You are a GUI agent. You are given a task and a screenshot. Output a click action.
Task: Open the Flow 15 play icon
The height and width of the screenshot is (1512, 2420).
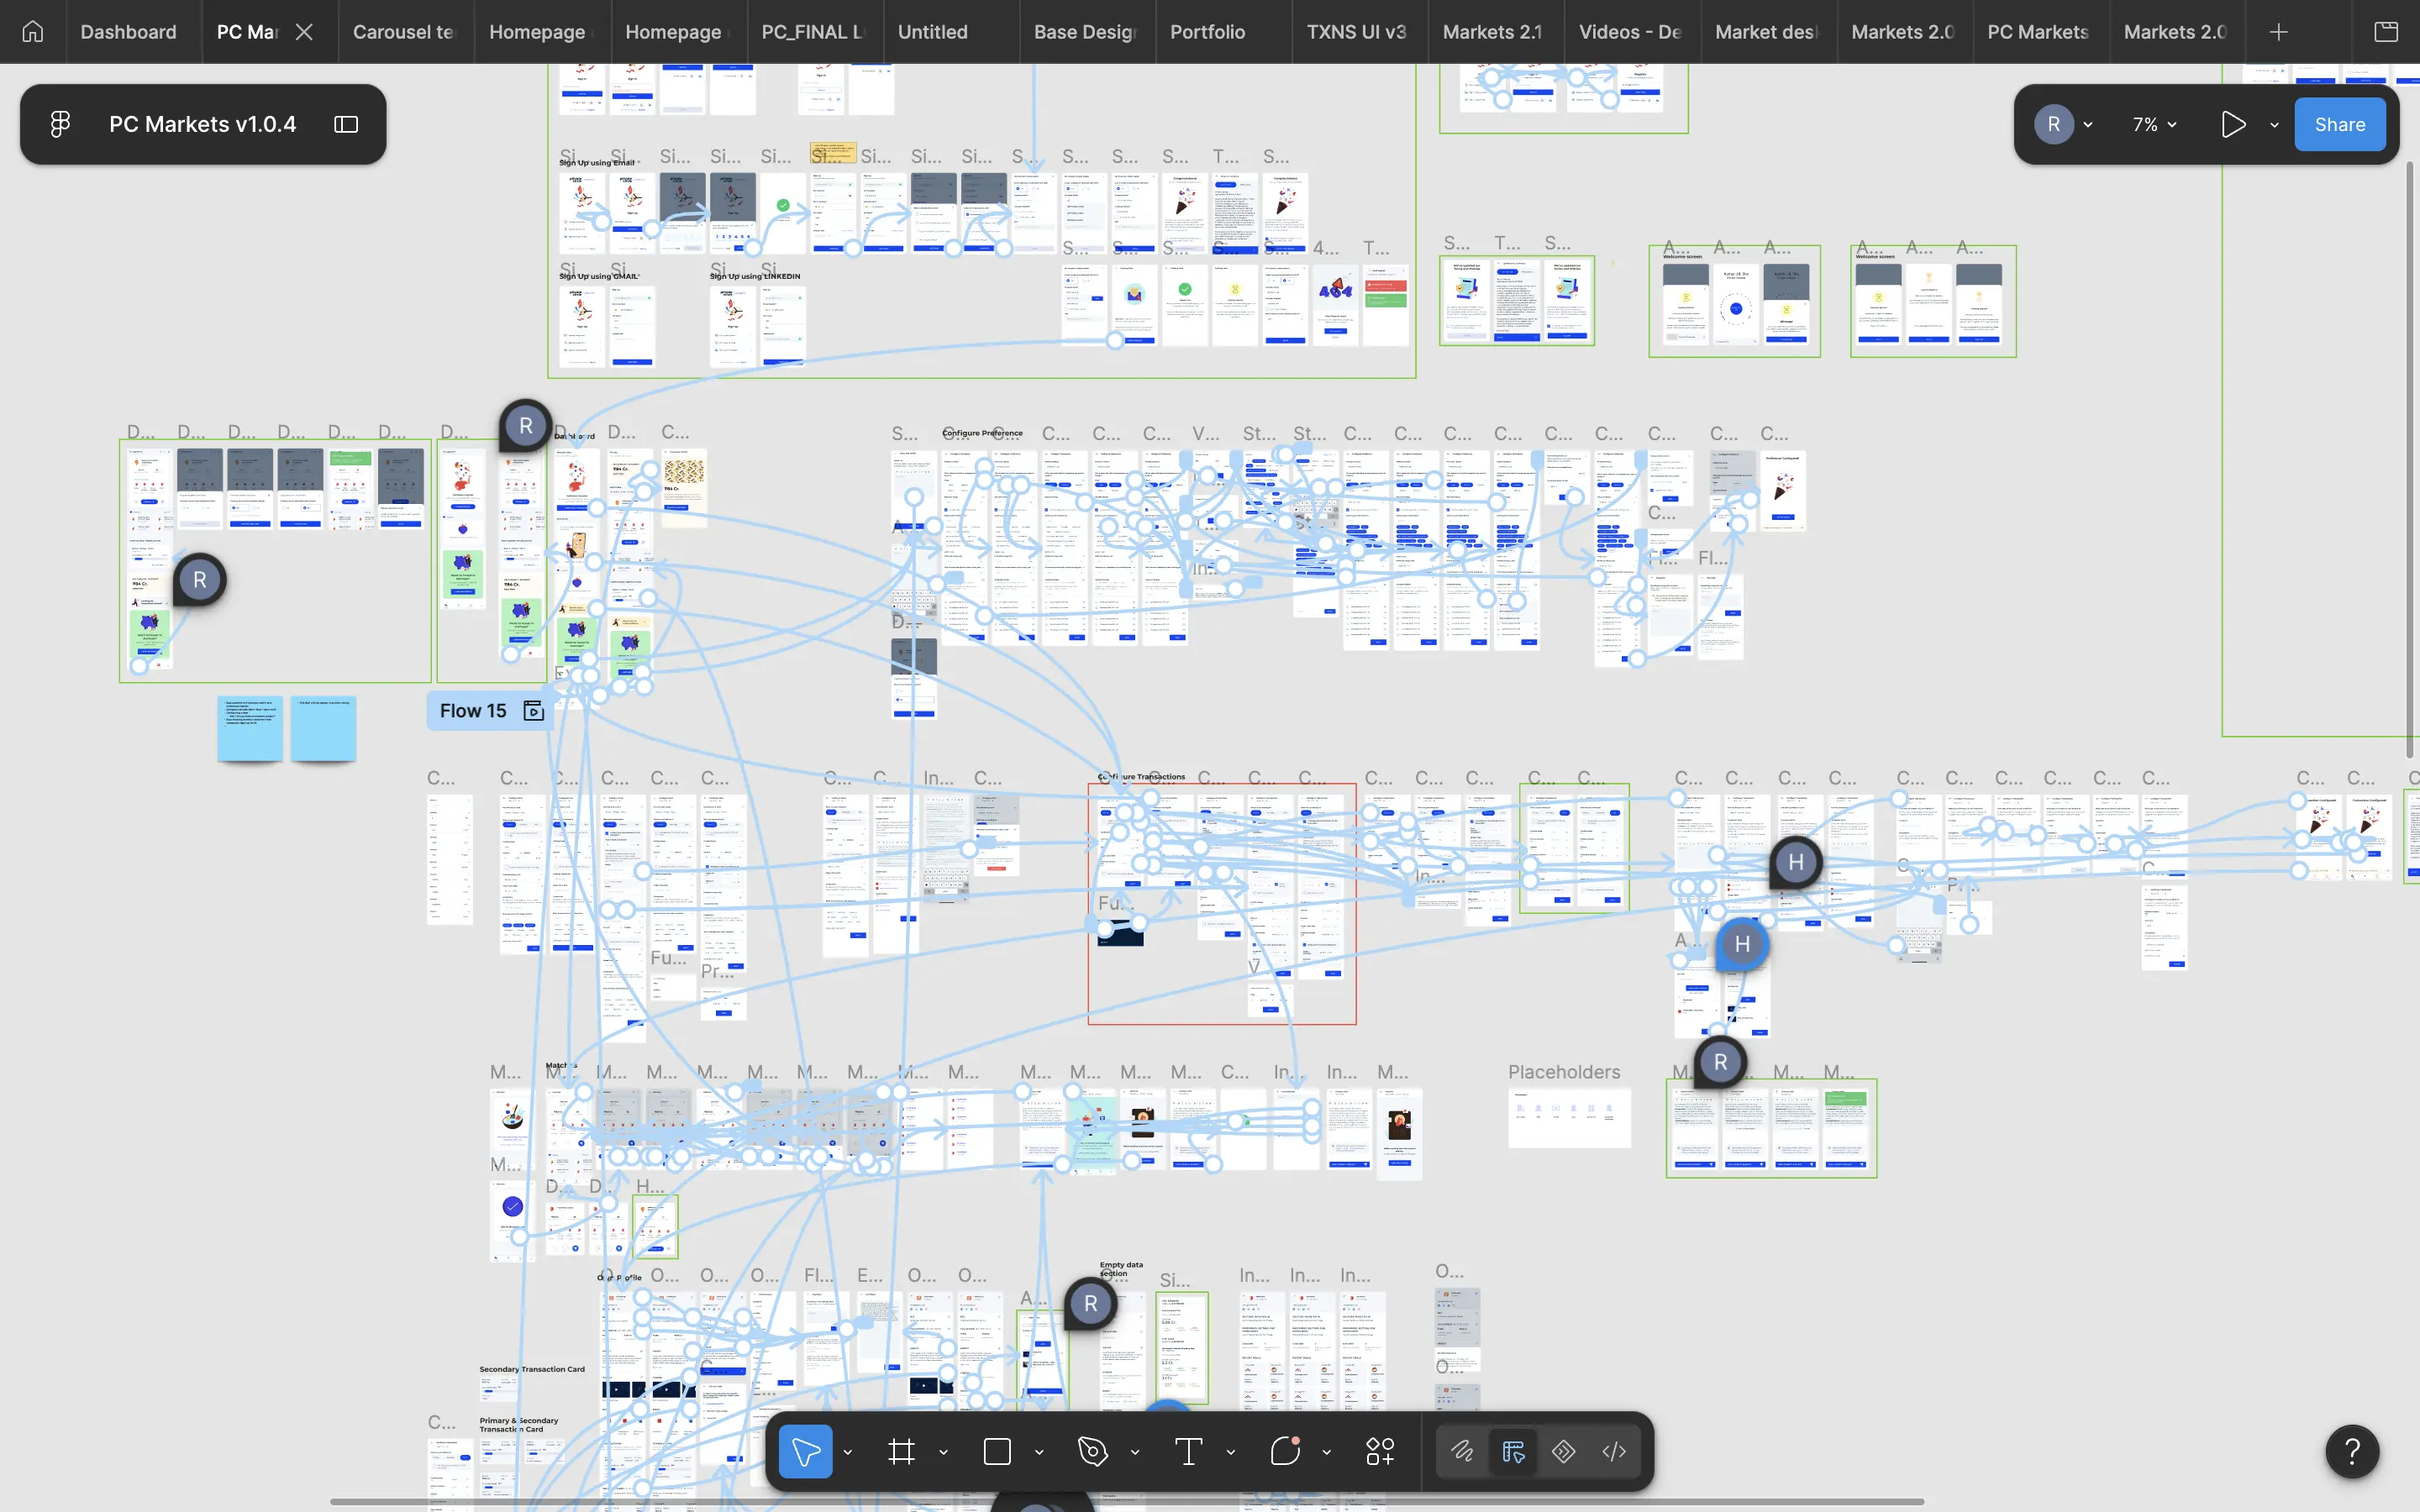pos(534,710)
